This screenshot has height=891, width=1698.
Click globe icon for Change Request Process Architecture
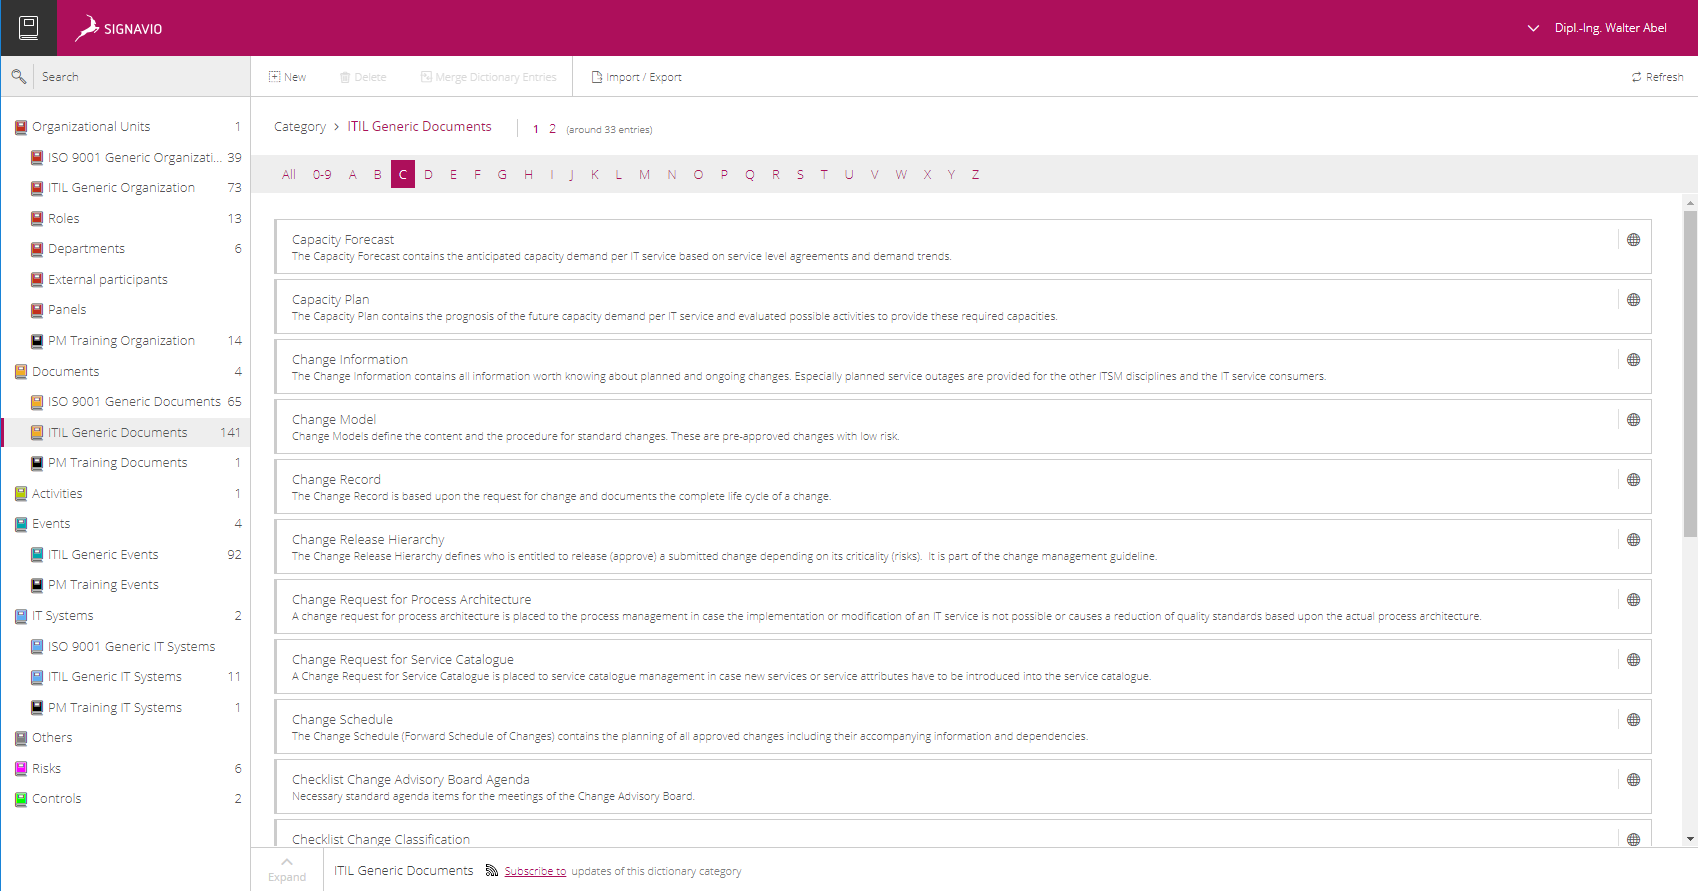click(x=1633, y=600)
